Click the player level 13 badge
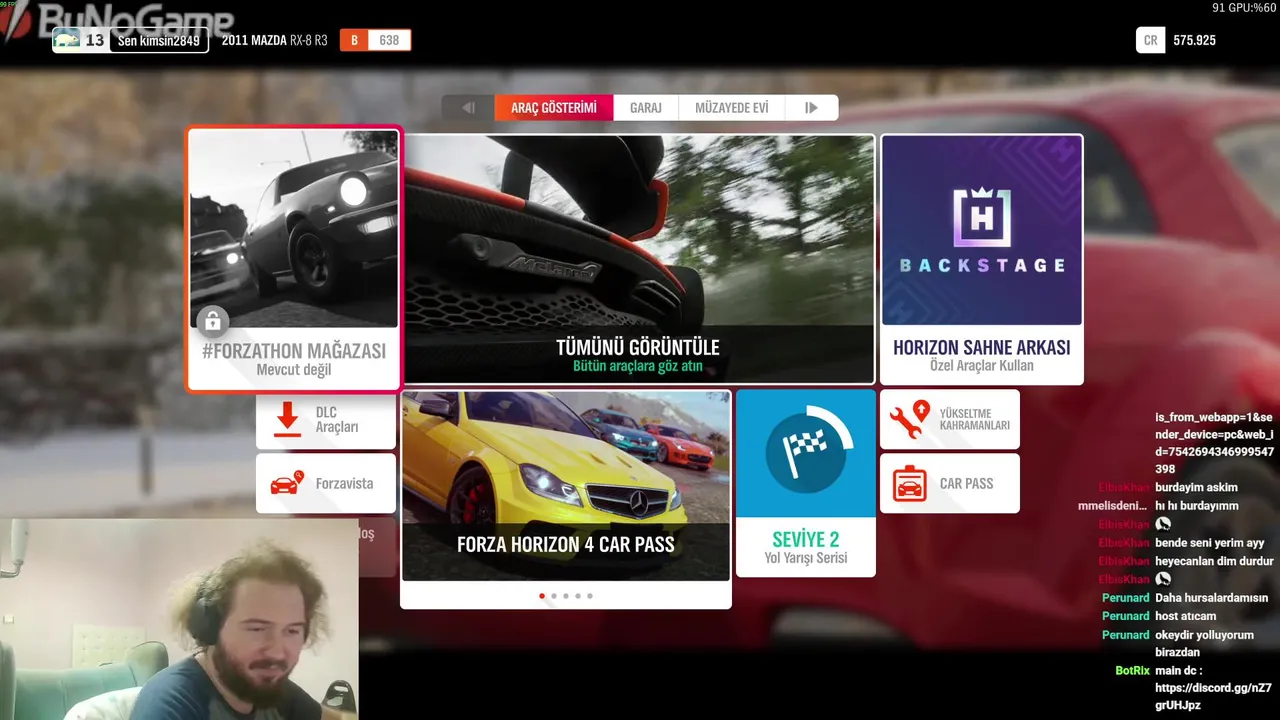The width and height of the screenshot is (1280, 720). [80, 41]
